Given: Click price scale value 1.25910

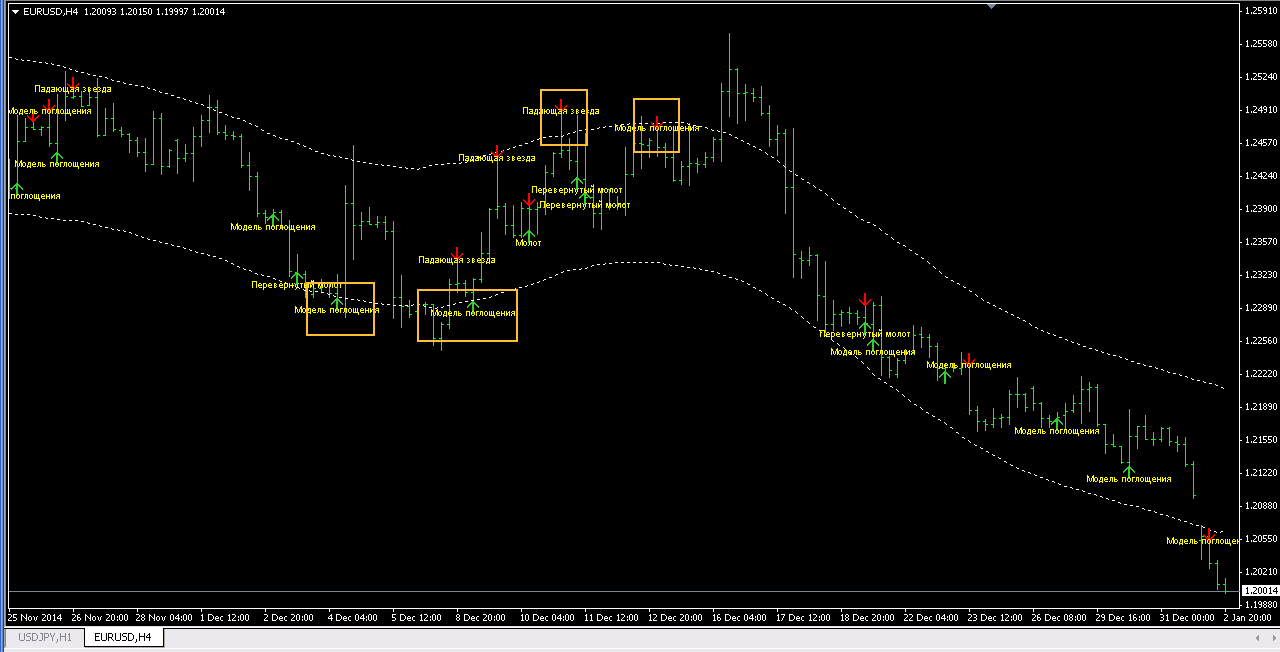Looking at the screenshot, I should [1262, 10].
